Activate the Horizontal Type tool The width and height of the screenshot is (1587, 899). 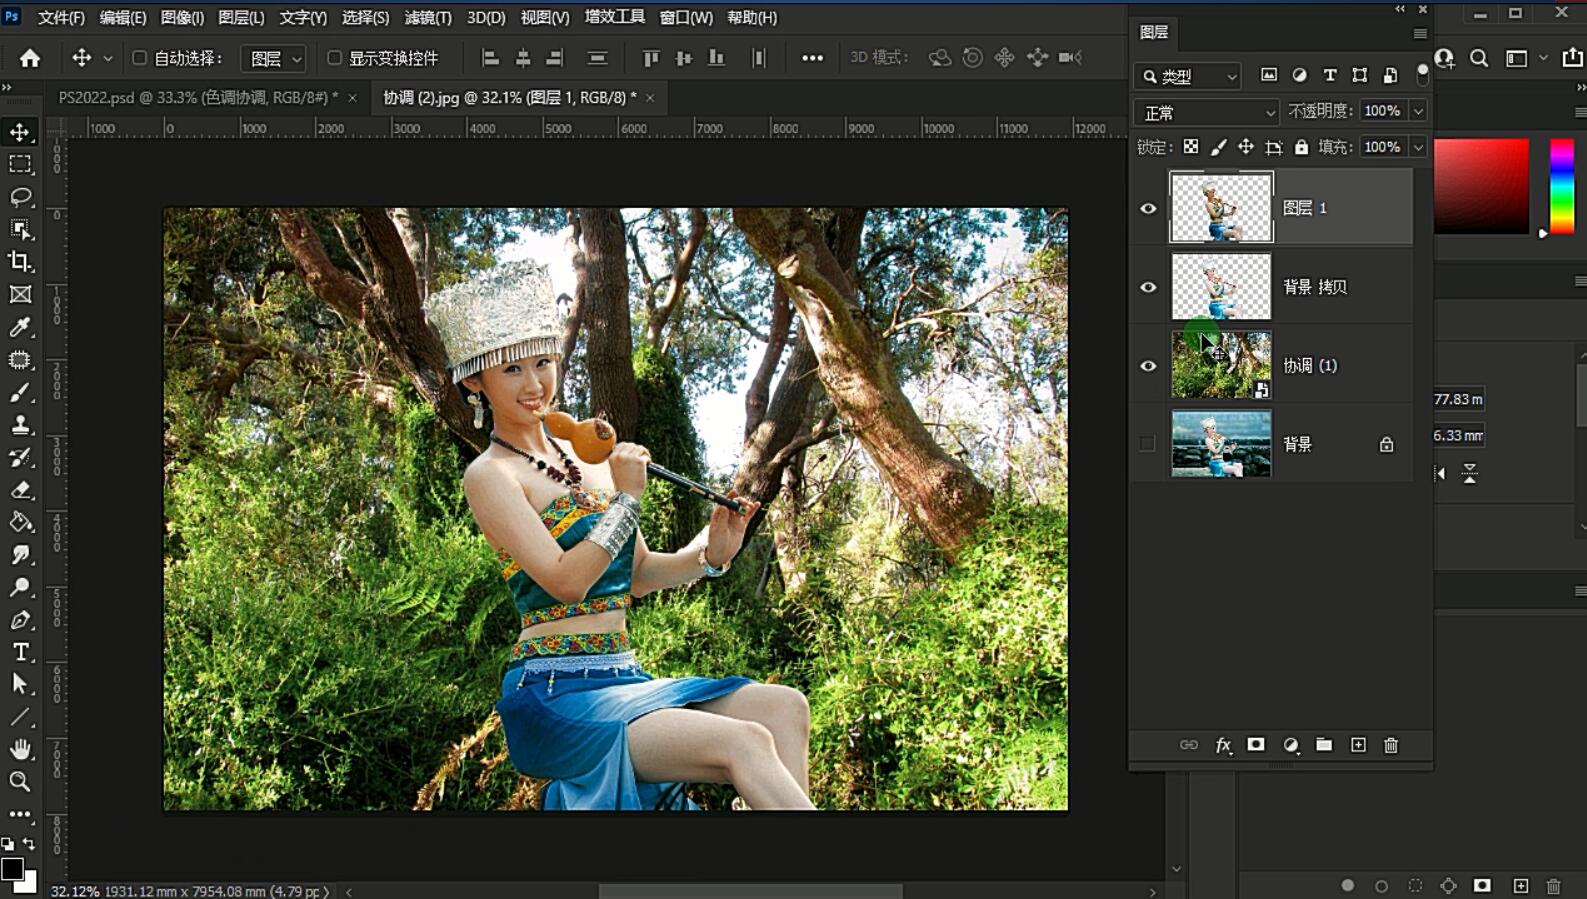click(x=20, y=652)
